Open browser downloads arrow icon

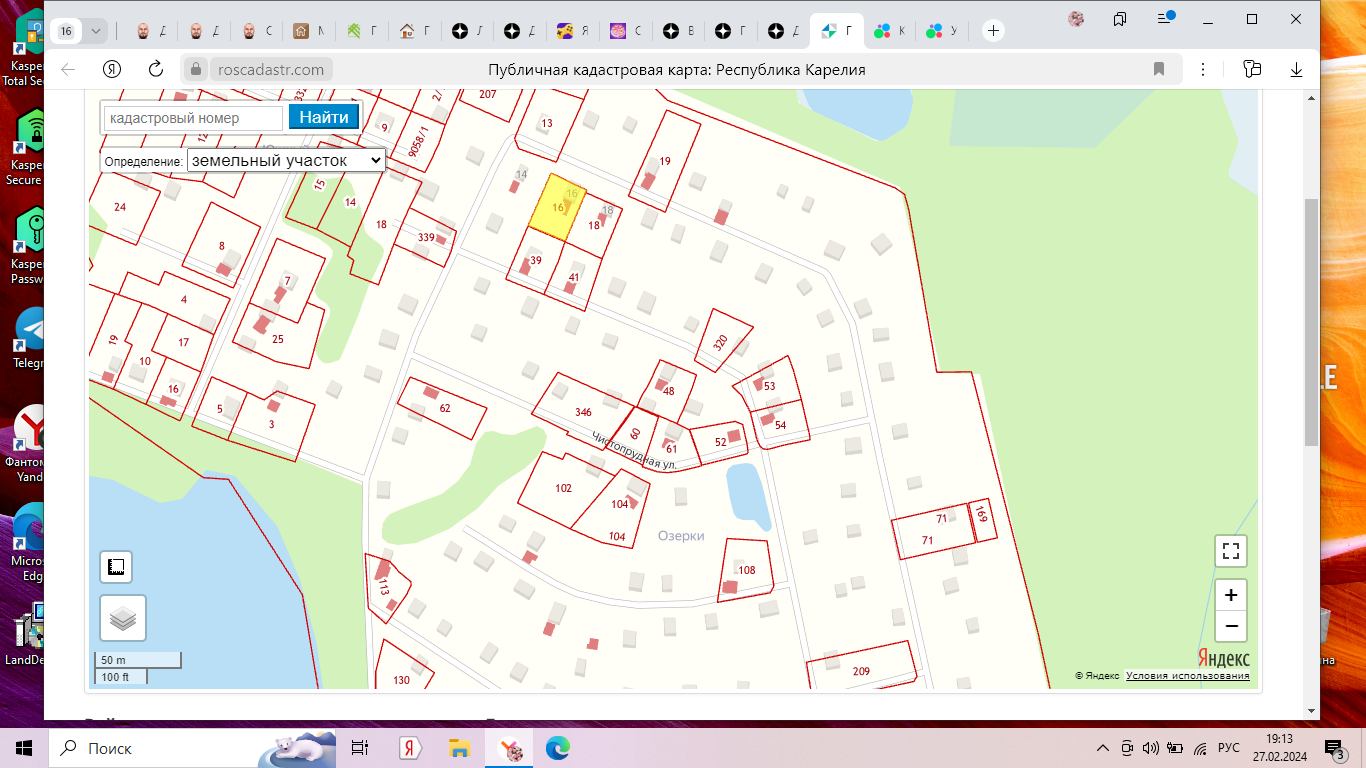tap(1296, 69)
